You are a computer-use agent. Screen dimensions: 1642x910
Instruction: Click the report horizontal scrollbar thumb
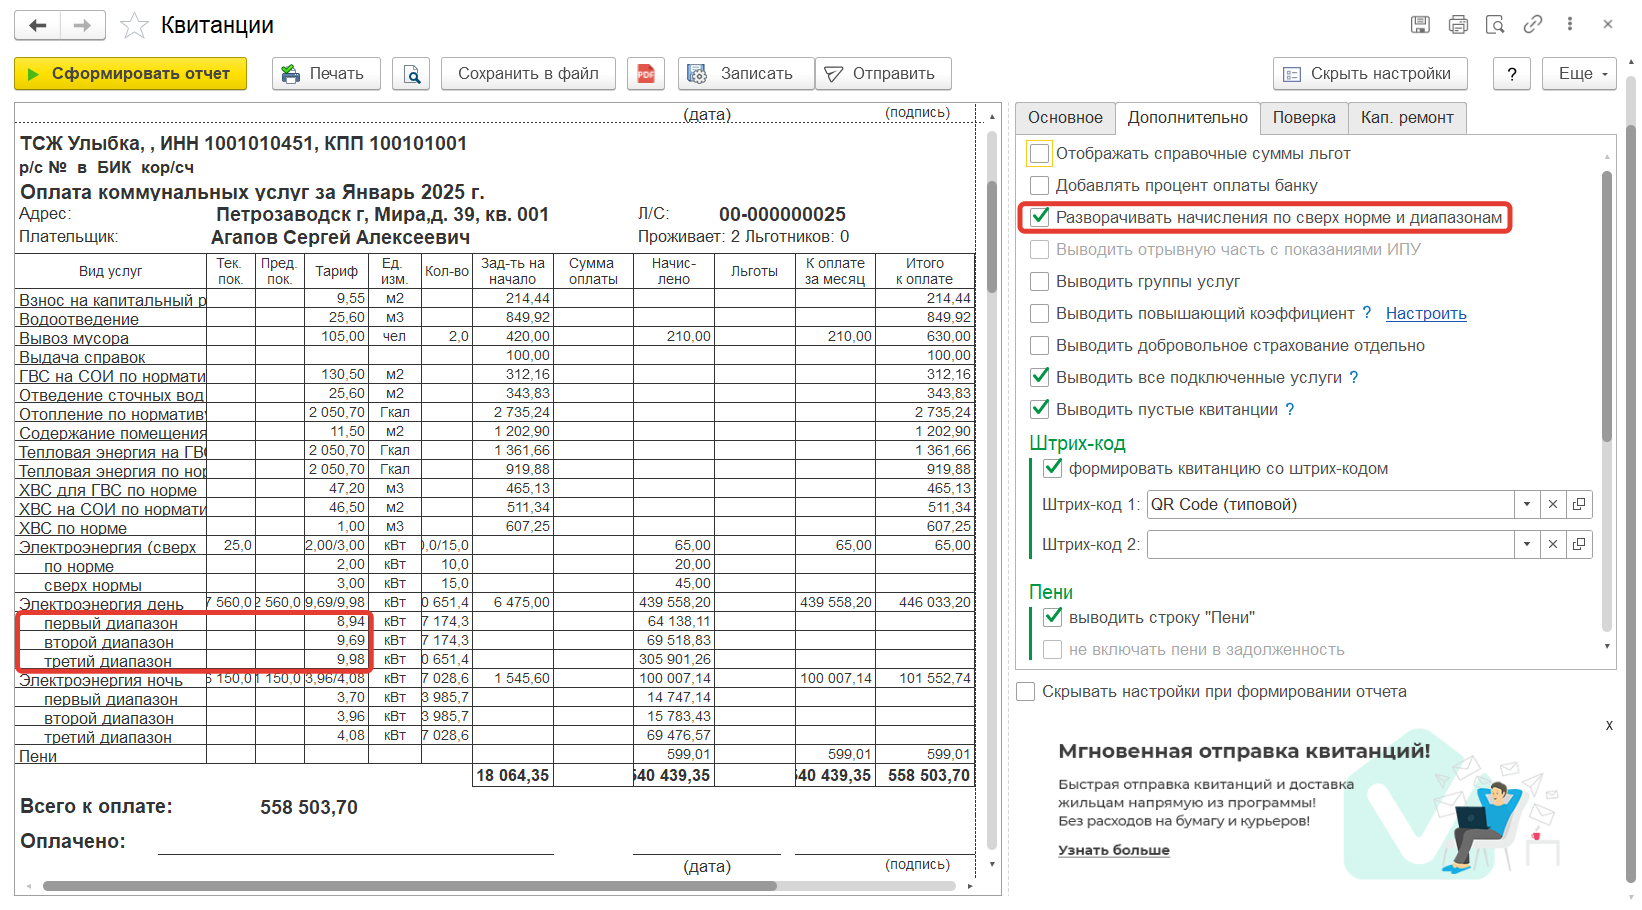click(x=410, y=886)
